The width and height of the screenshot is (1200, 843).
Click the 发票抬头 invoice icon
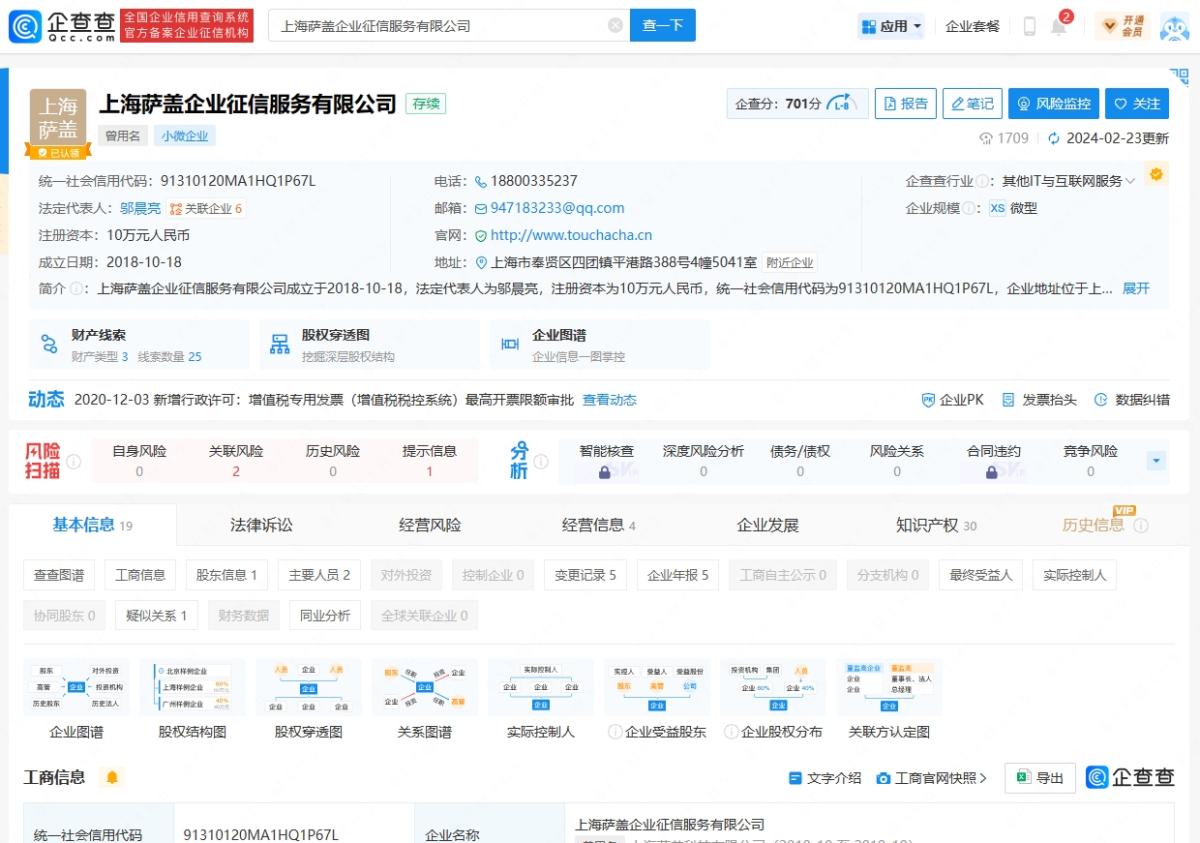[1009, 399]
